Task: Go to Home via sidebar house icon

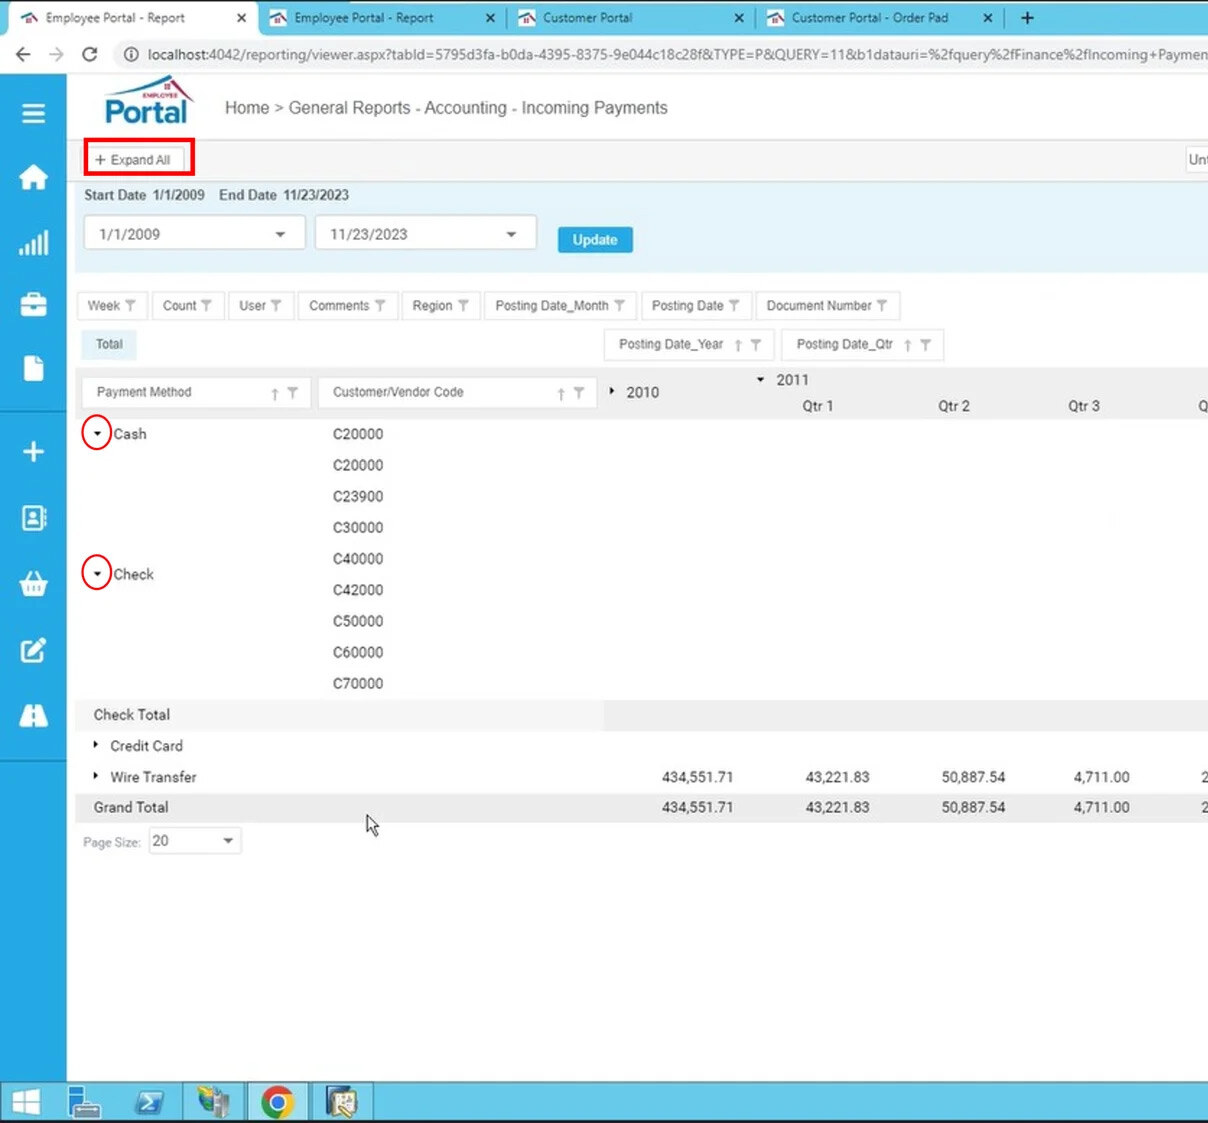Action: pos(33,177)
